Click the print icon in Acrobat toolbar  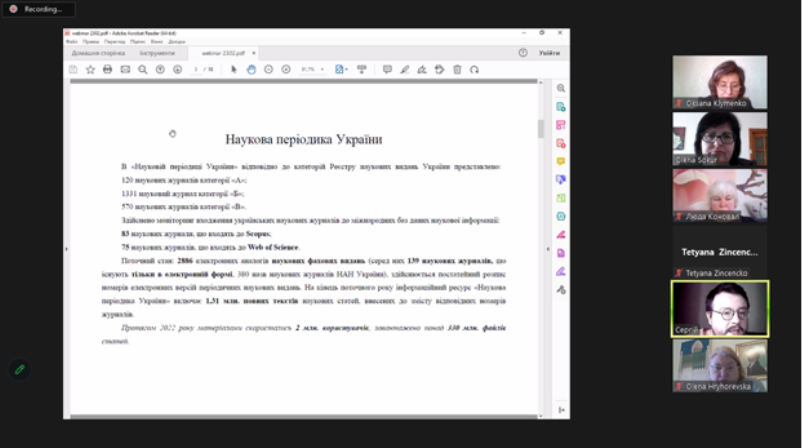(107, 69)
